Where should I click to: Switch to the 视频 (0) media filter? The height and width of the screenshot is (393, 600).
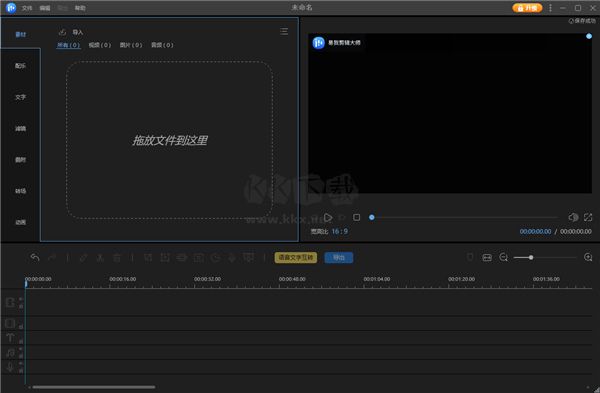tap(100, 45)
